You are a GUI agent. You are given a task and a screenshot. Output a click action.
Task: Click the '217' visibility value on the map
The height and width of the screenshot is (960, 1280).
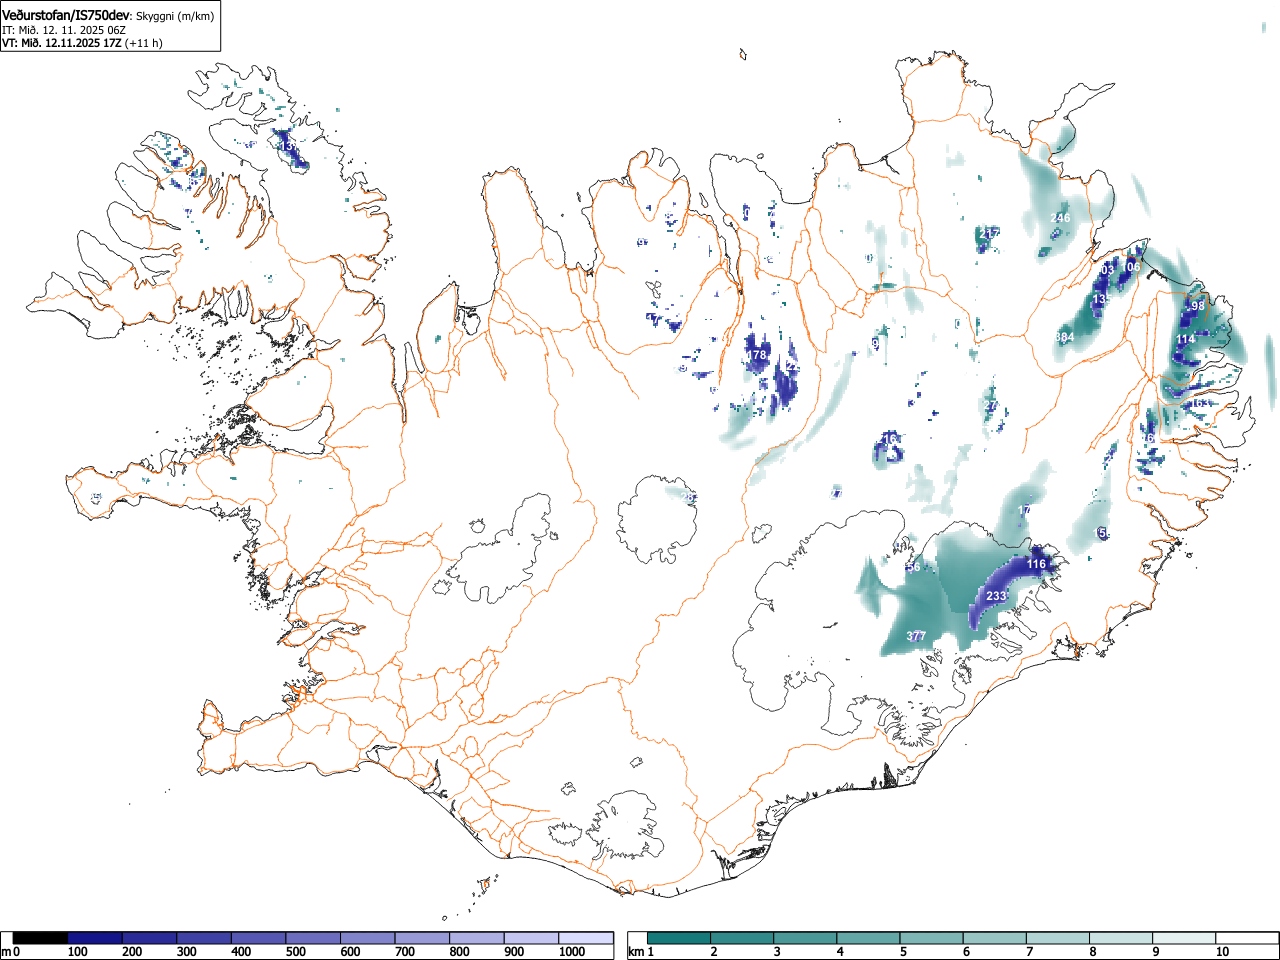pos(989,234)
